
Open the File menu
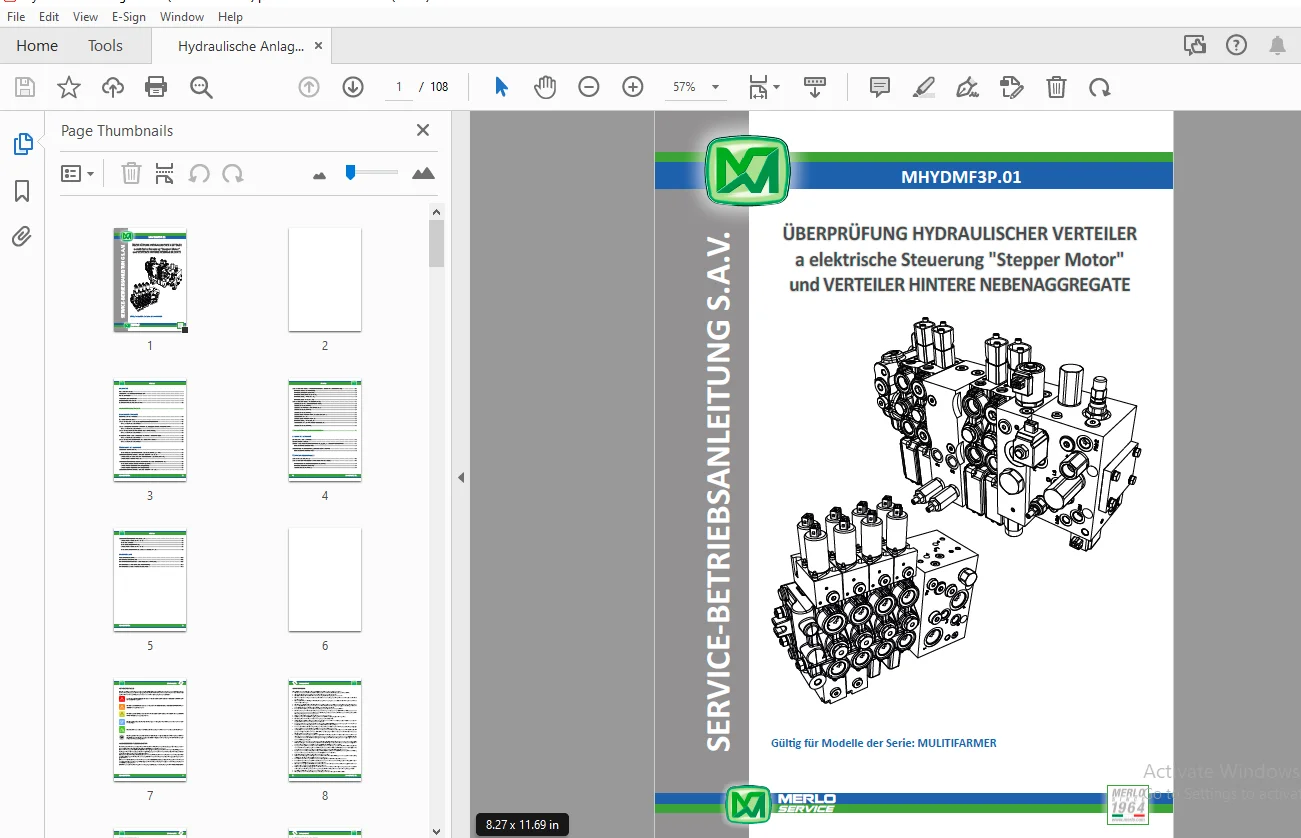(x=16, y=17)
